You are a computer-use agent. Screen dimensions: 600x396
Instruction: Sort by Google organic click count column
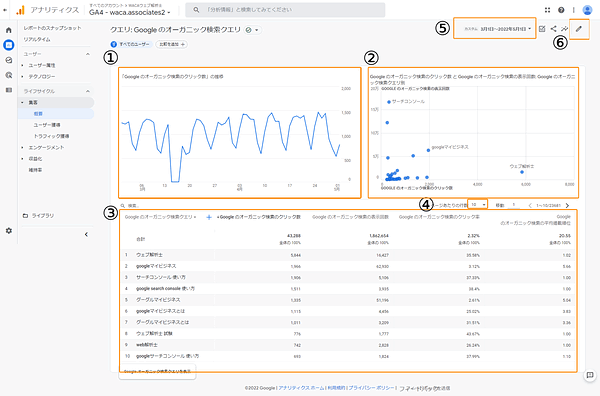coord(259,217)
